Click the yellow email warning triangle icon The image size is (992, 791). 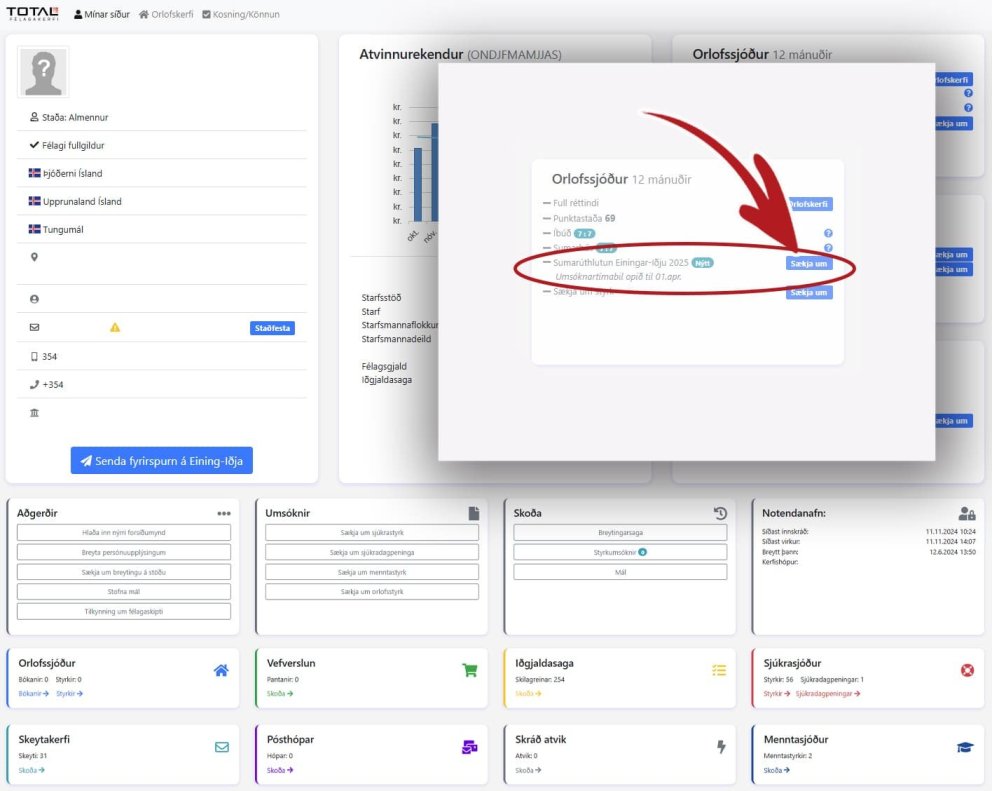point(115,328)
